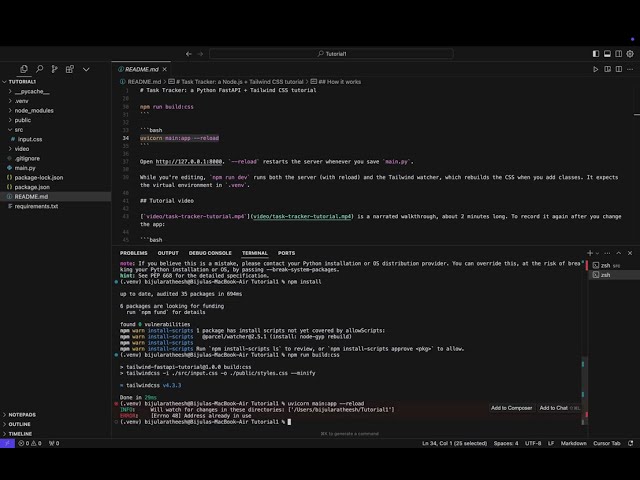Open editor more actions menu
Screen dimensions: 640x480
pos(630,69)
